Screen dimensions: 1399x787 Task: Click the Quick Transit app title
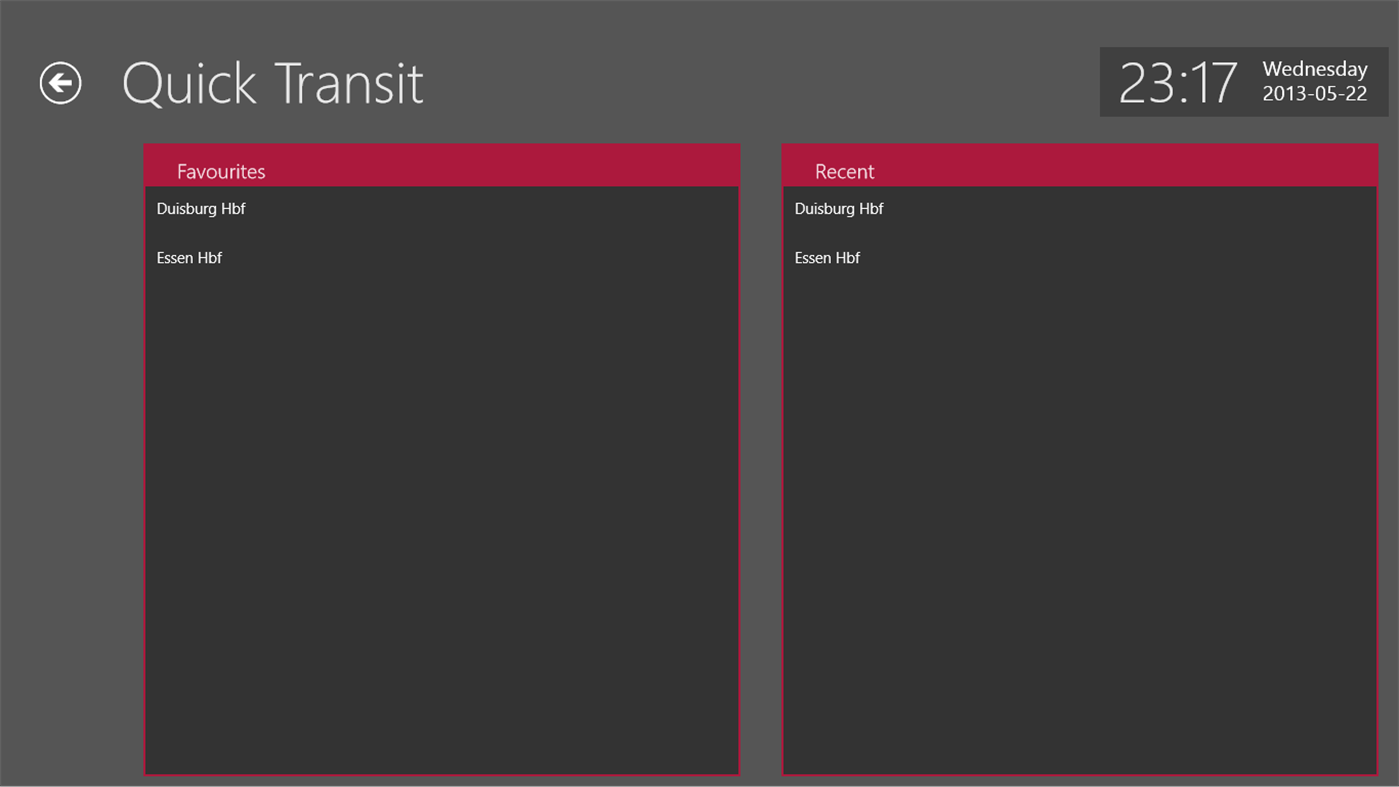click(272, 84)
